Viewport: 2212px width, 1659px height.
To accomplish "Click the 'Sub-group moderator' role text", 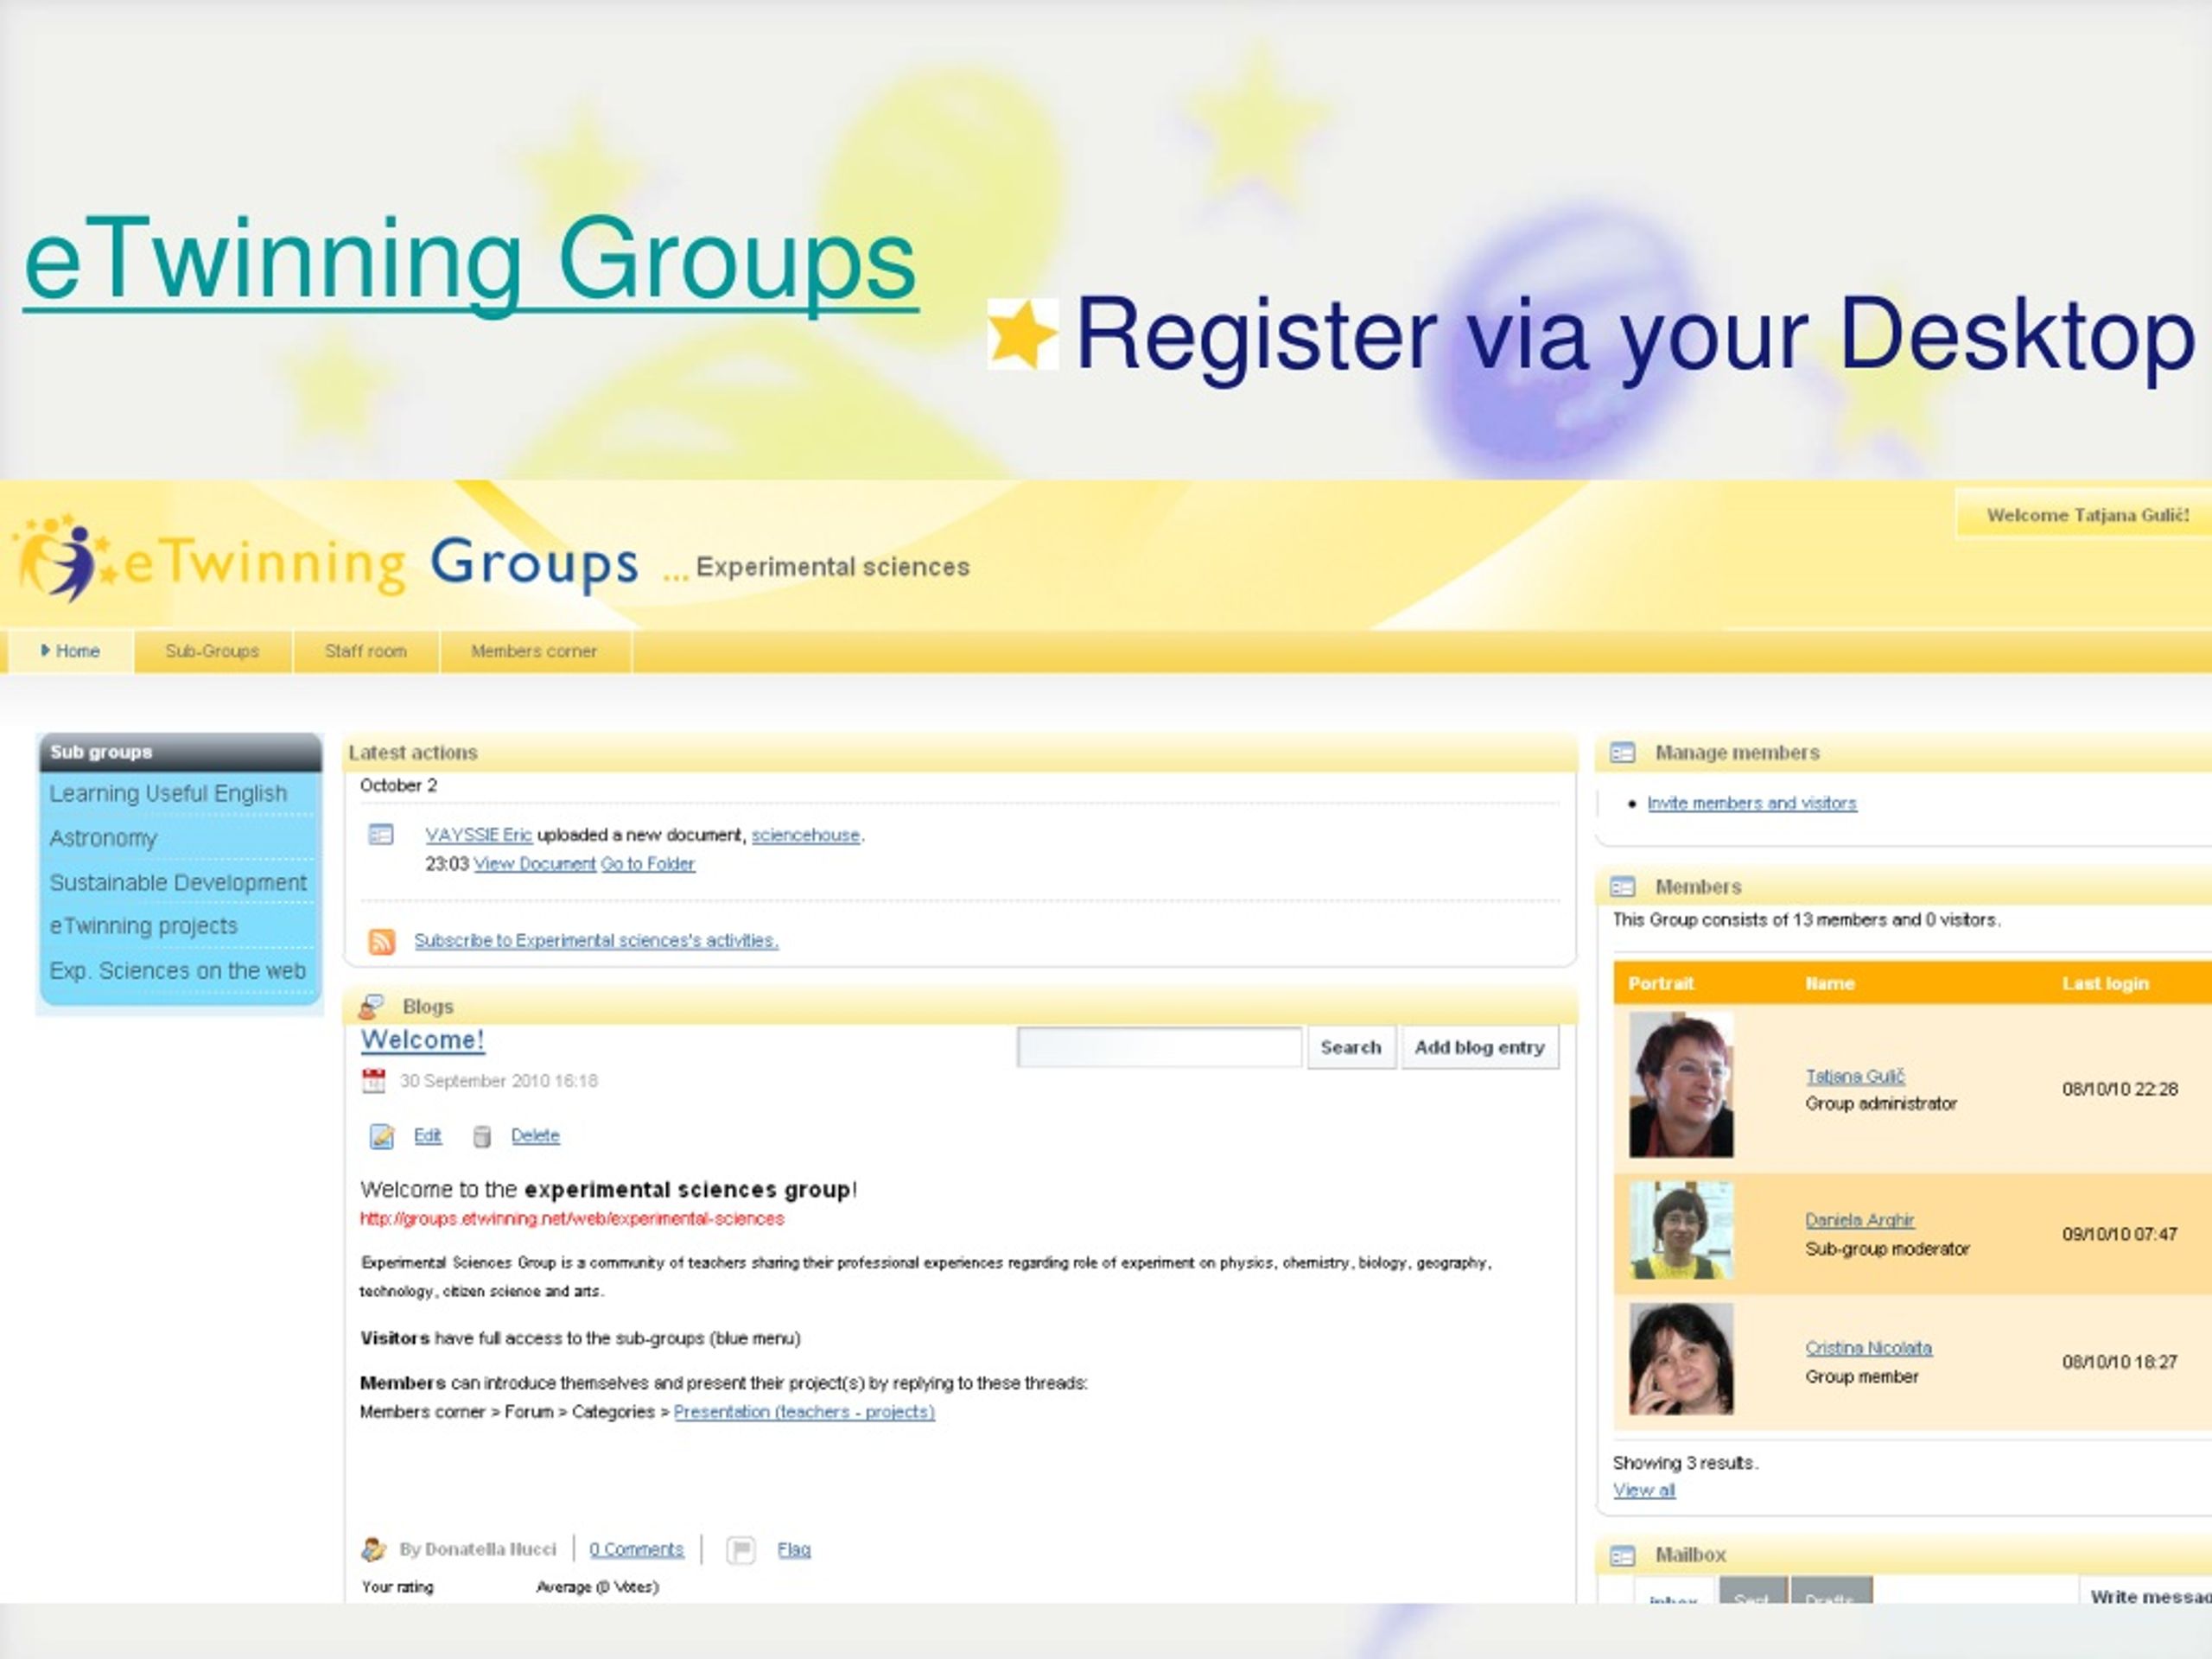I will pos(1887,1249).
